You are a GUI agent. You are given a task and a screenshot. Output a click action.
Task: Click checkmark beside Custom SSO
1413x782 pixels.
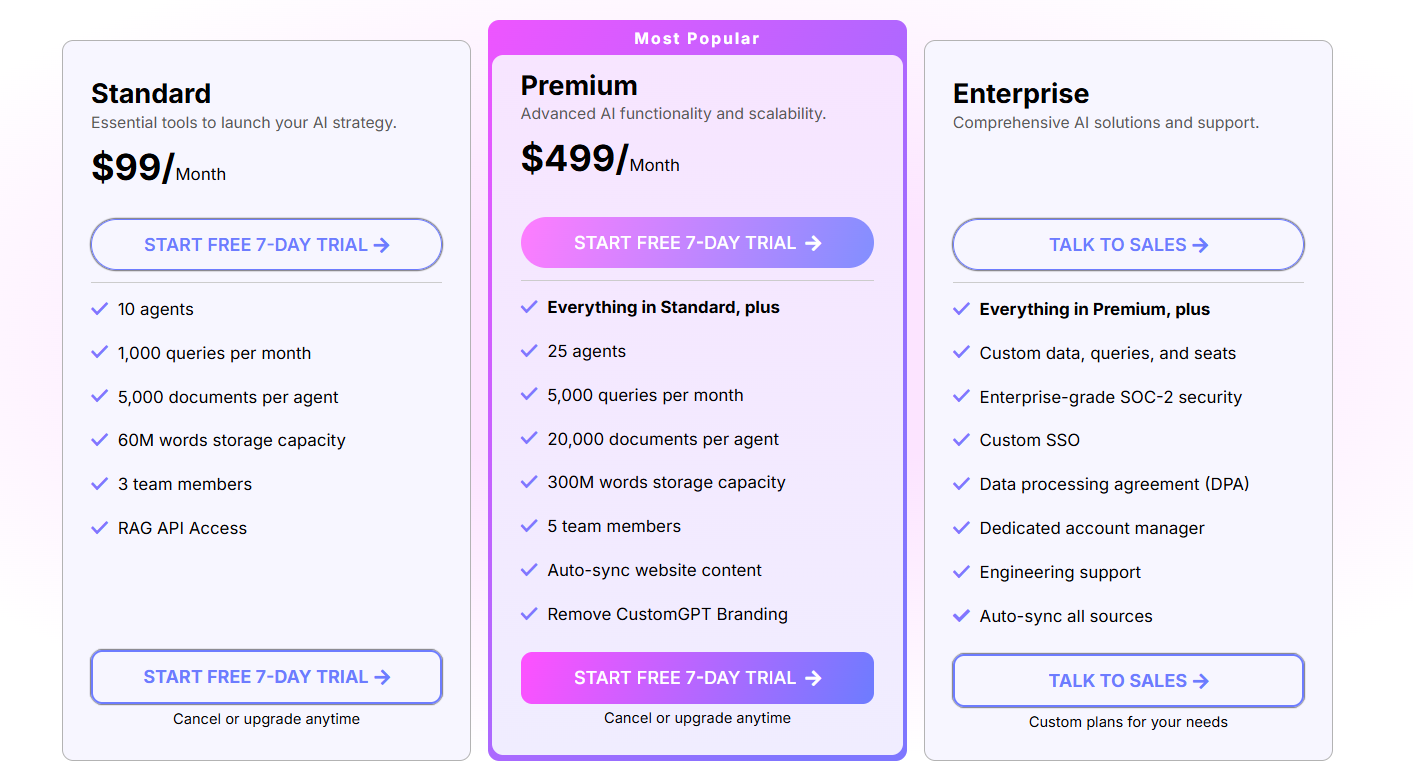click(x=961, y=440)
